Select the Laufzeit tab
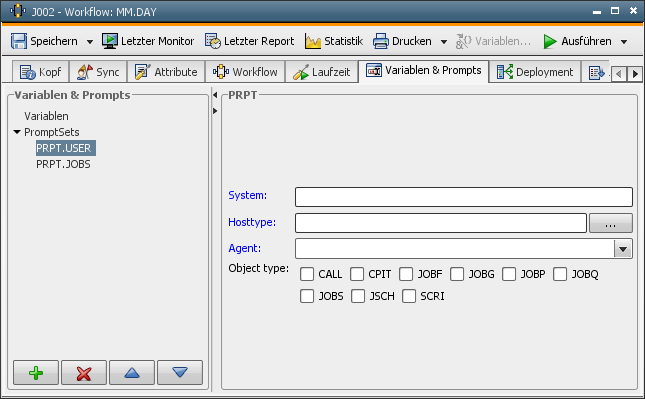This screenshot has height=399, width=645. coord(322,72)
